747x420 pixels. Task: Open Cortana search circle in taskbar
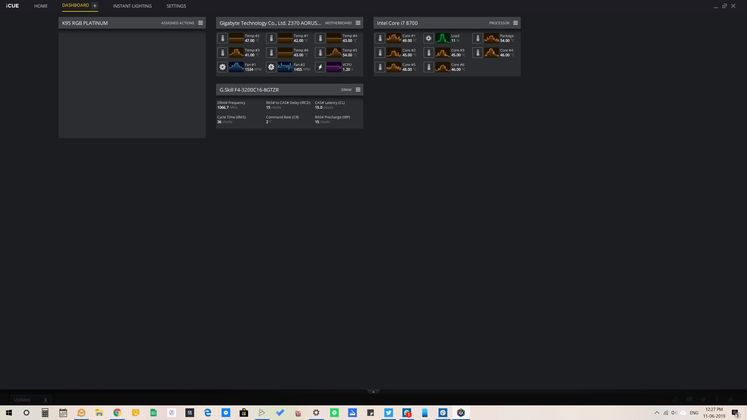pos(26,413)
